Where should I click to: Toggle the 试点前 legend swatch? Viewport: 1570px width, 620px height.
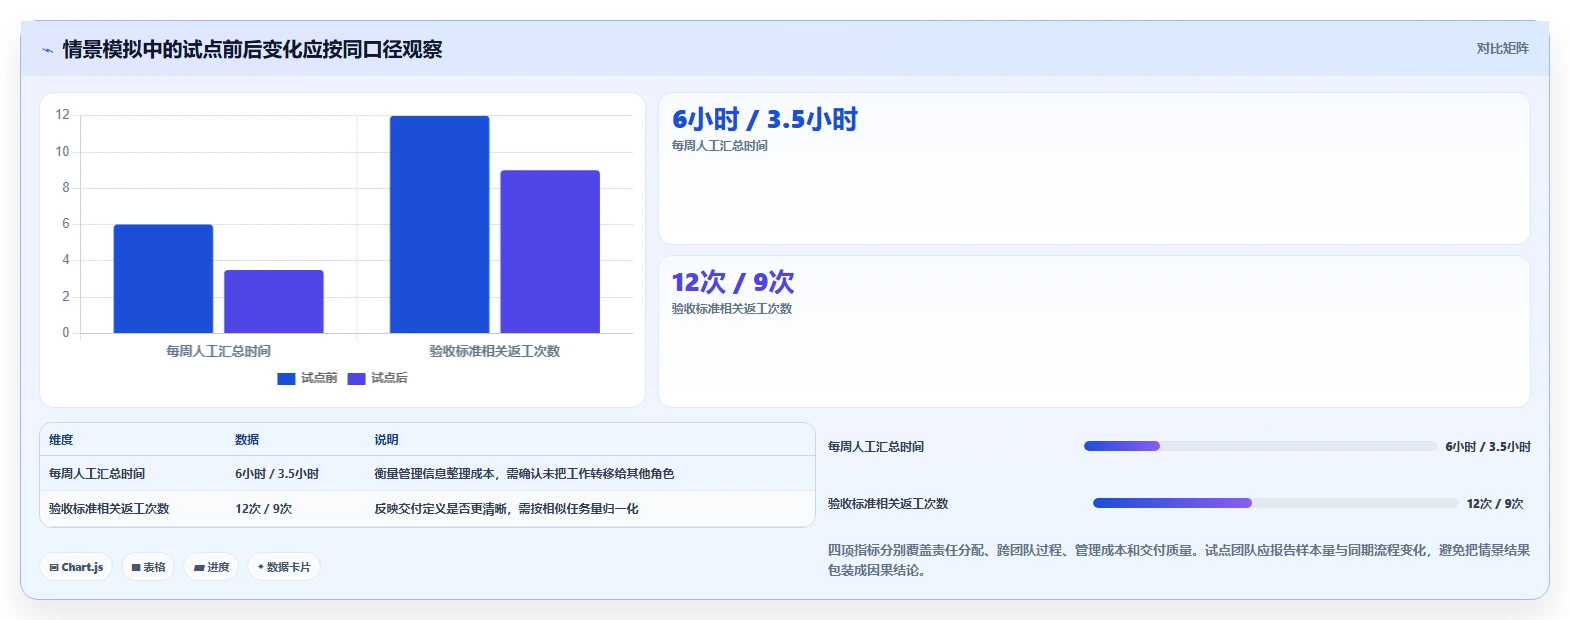click(286, 378)
